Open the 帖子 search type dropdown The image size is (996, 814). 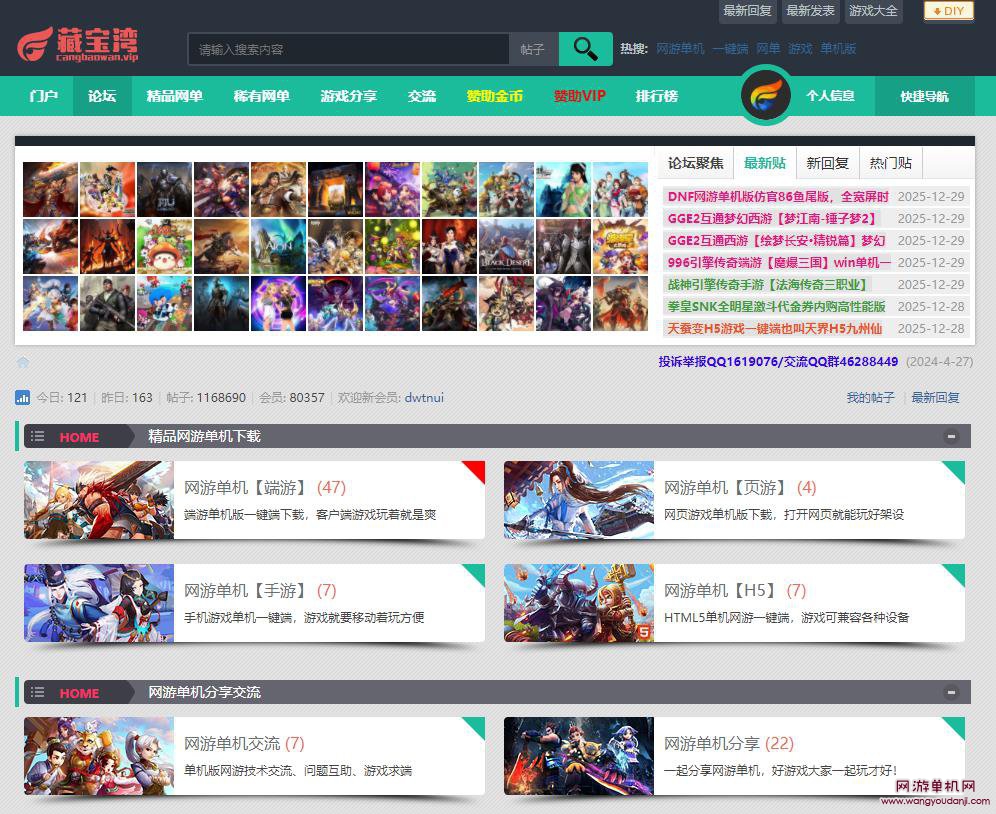pyautogui.click(x=533, y=49)
